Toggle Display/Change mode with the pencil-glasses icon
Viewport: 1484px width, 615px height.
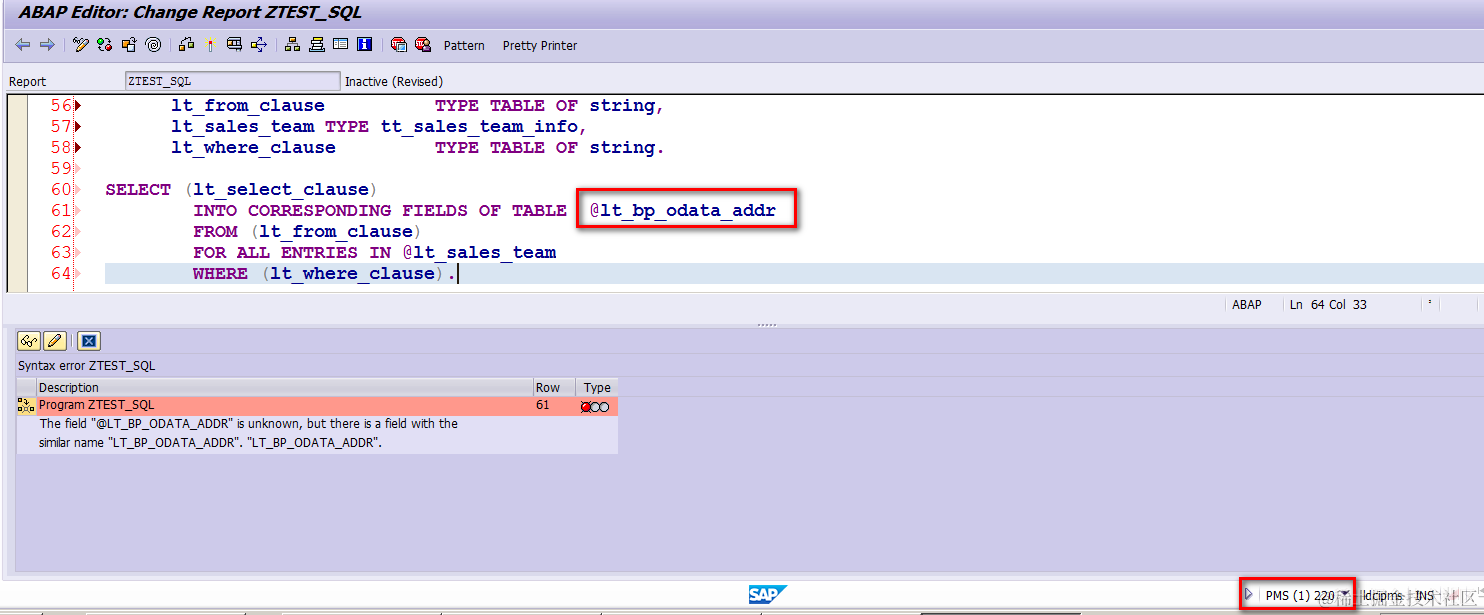pyautogui.click(x=81, y=45)
